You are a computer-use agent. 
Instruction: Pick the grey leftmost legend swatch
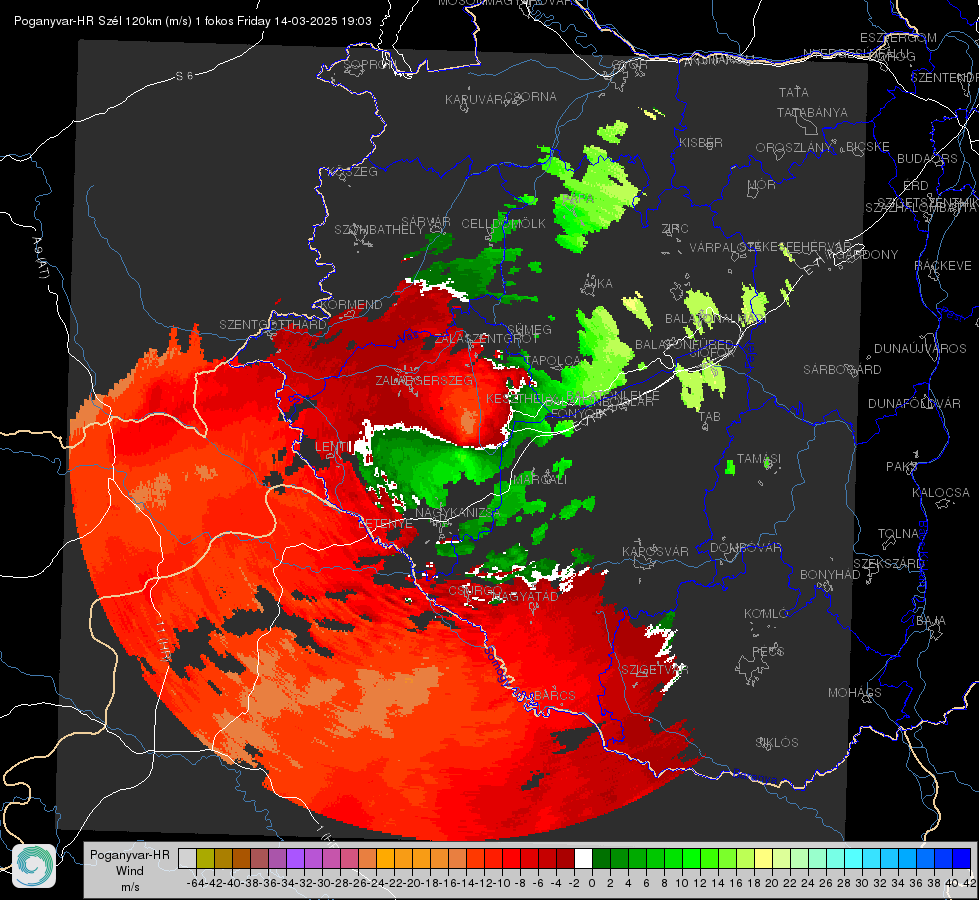click(x=187, y=858)
